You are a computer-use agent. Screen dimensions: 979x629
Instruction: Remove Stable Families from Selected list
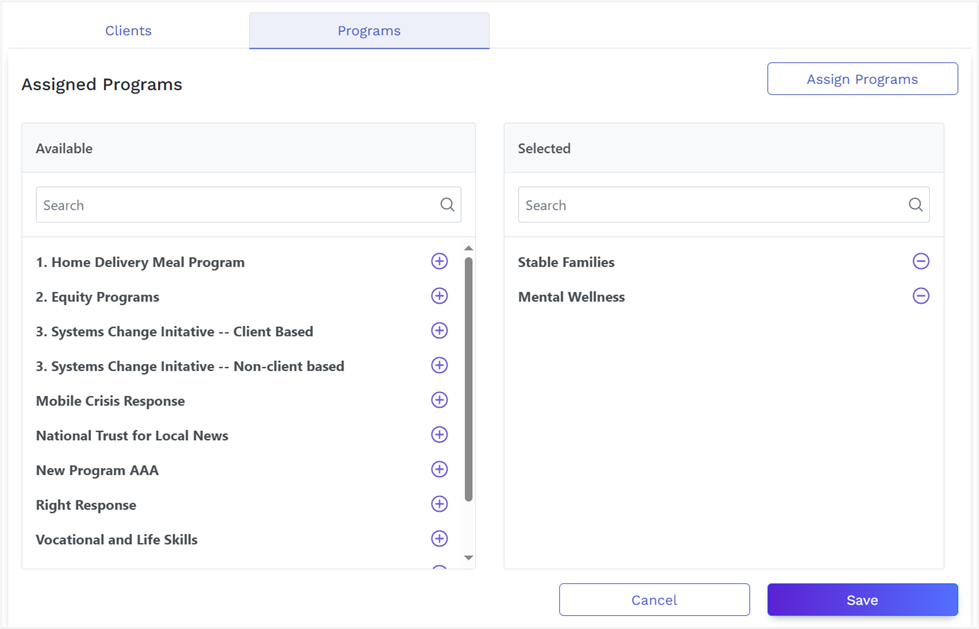[x=921, y=262]
